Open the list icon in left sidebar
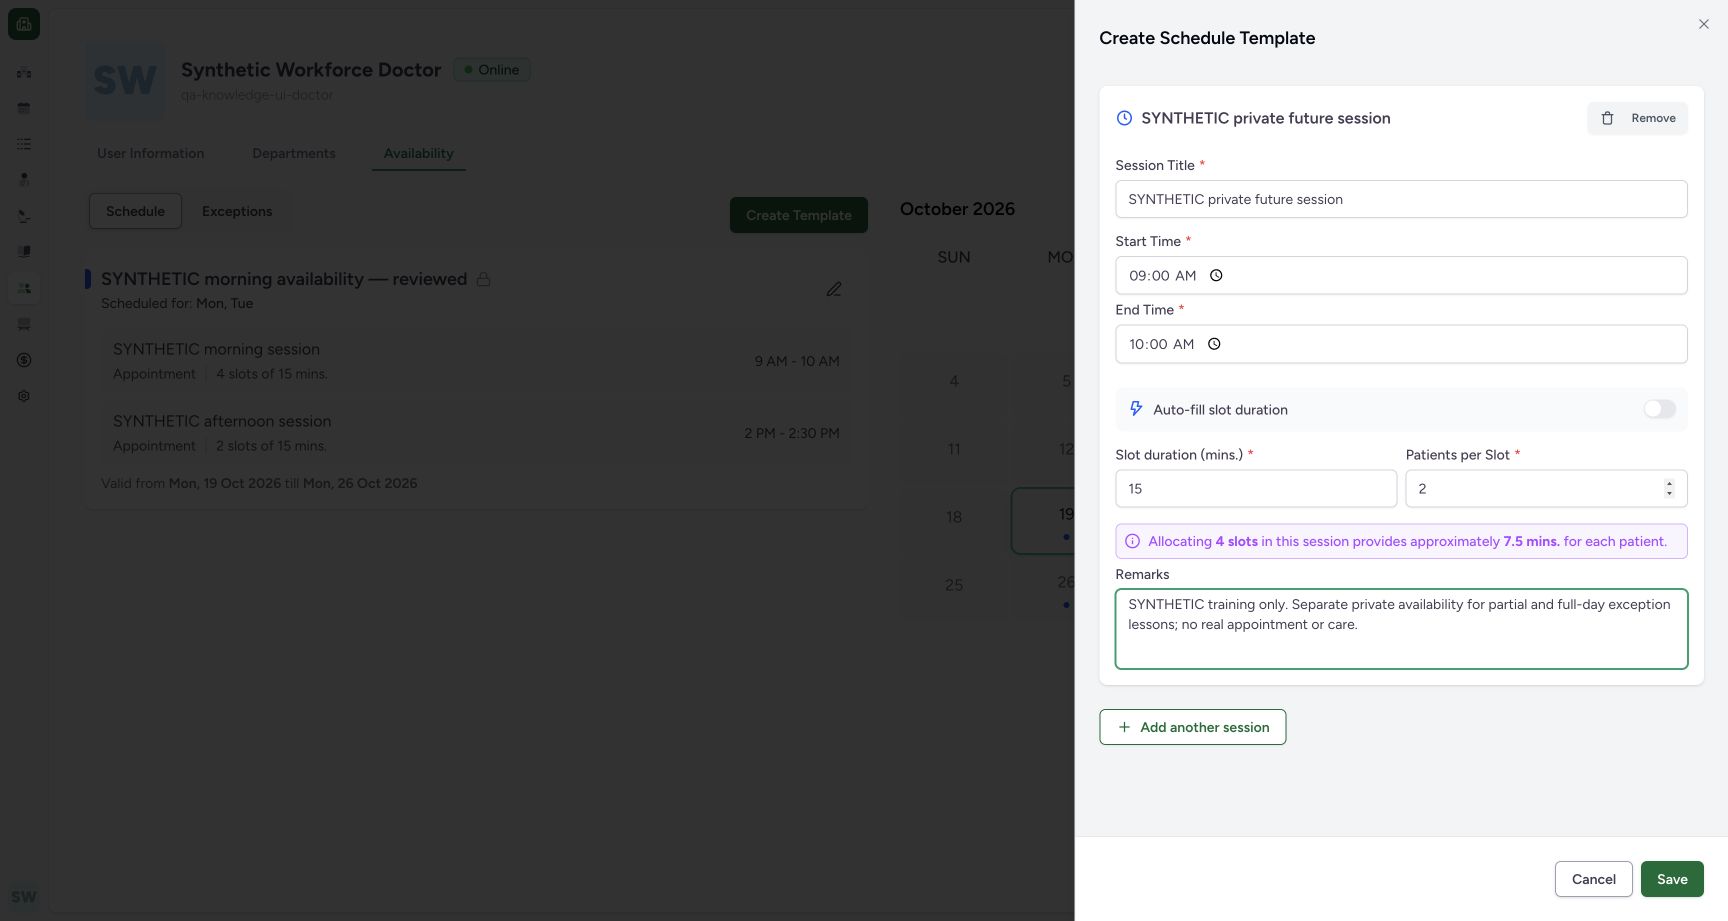The height and width of the screenshot is (921, 1728). coord(24,144)
